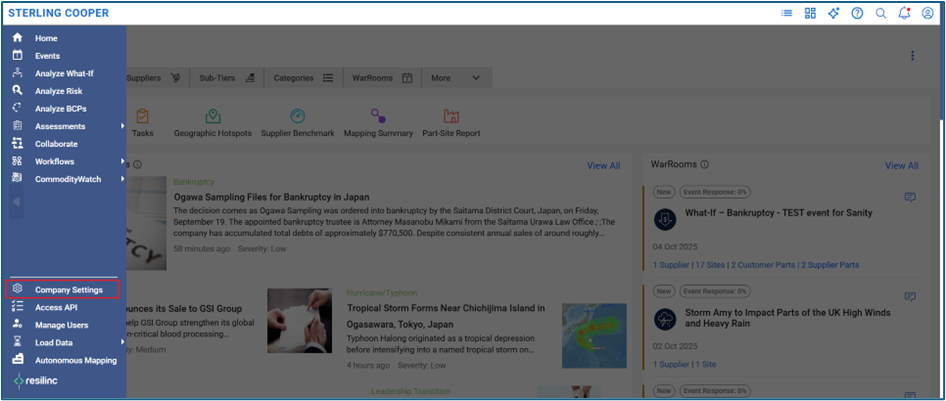
Task: Expand the Assessments submenu arrow
Action: coord(122,126)
